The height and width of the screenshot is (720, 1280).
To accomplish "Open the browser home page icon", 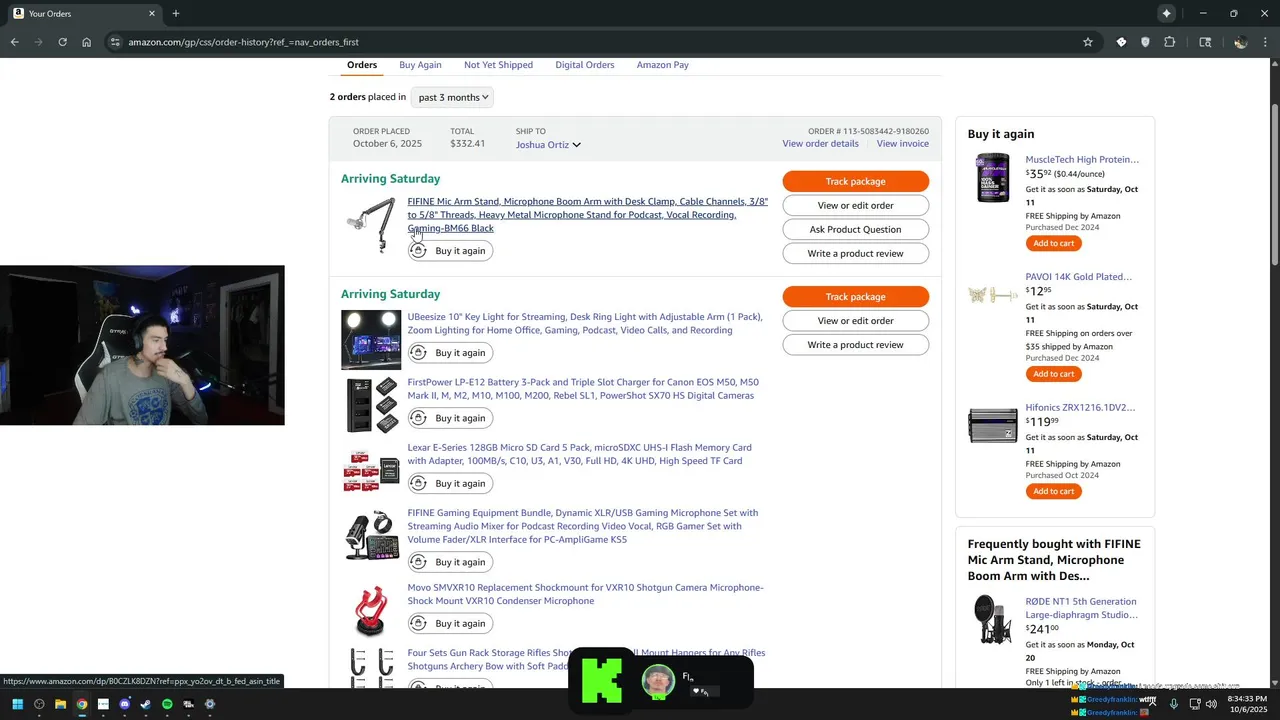I will tap(87, 42).
